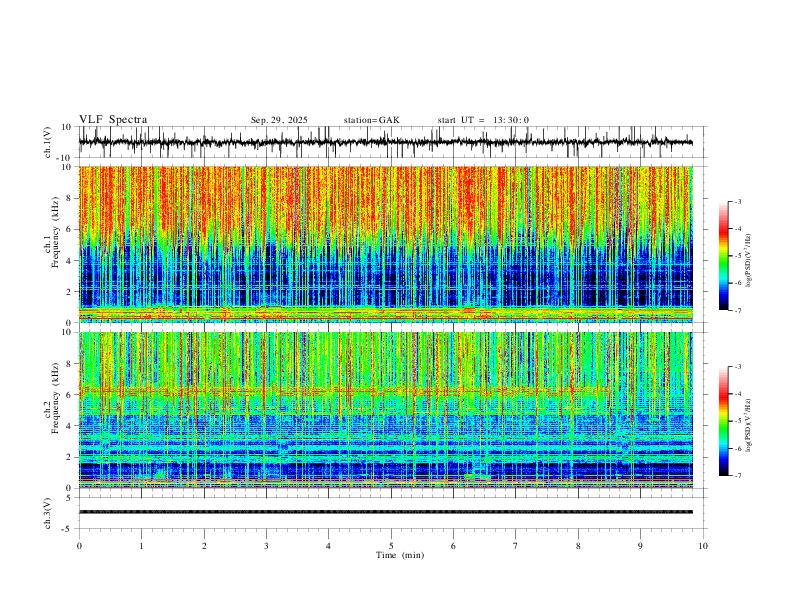This screenshot has height=612, width=792.
Task: Click the "6" tick on the time axis
Action: (453, 546)
